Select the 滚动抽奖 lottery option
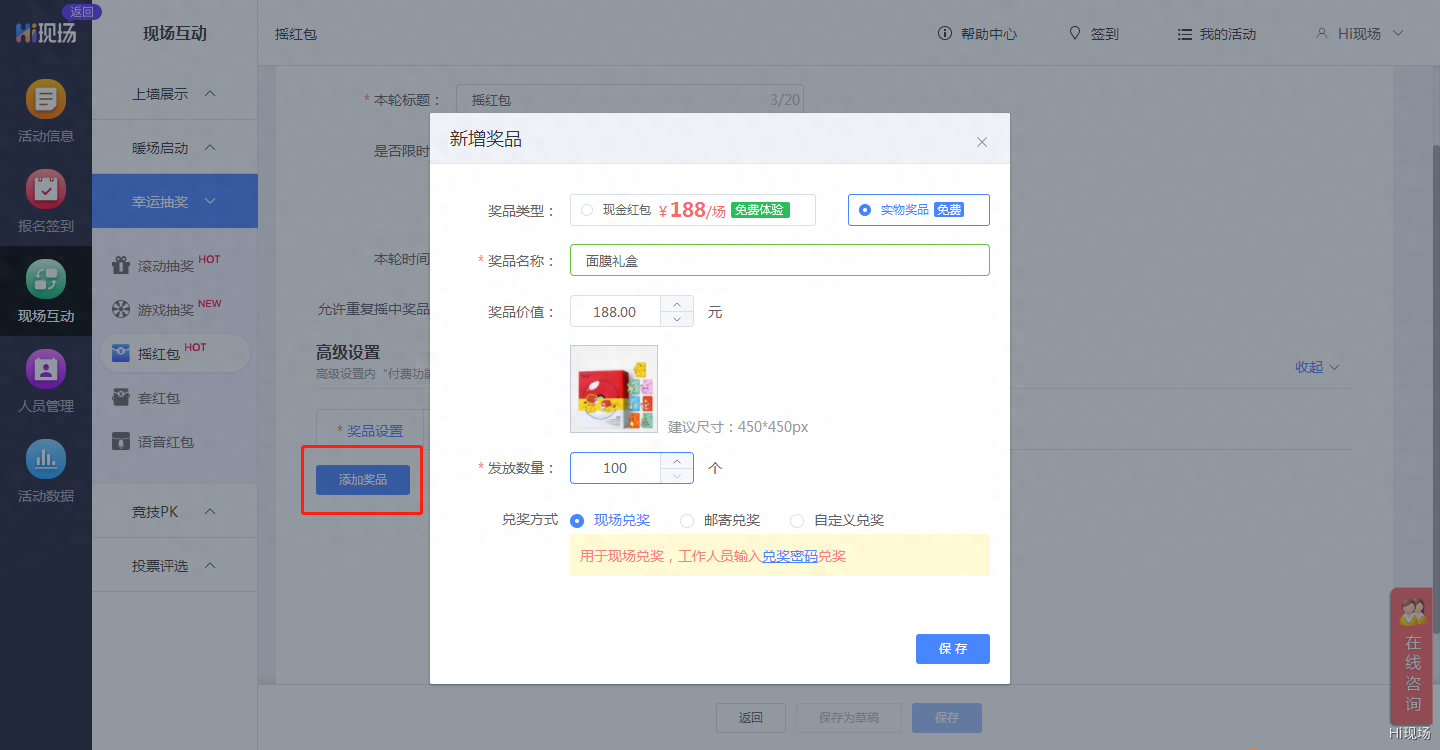 [x=174, y=264]
